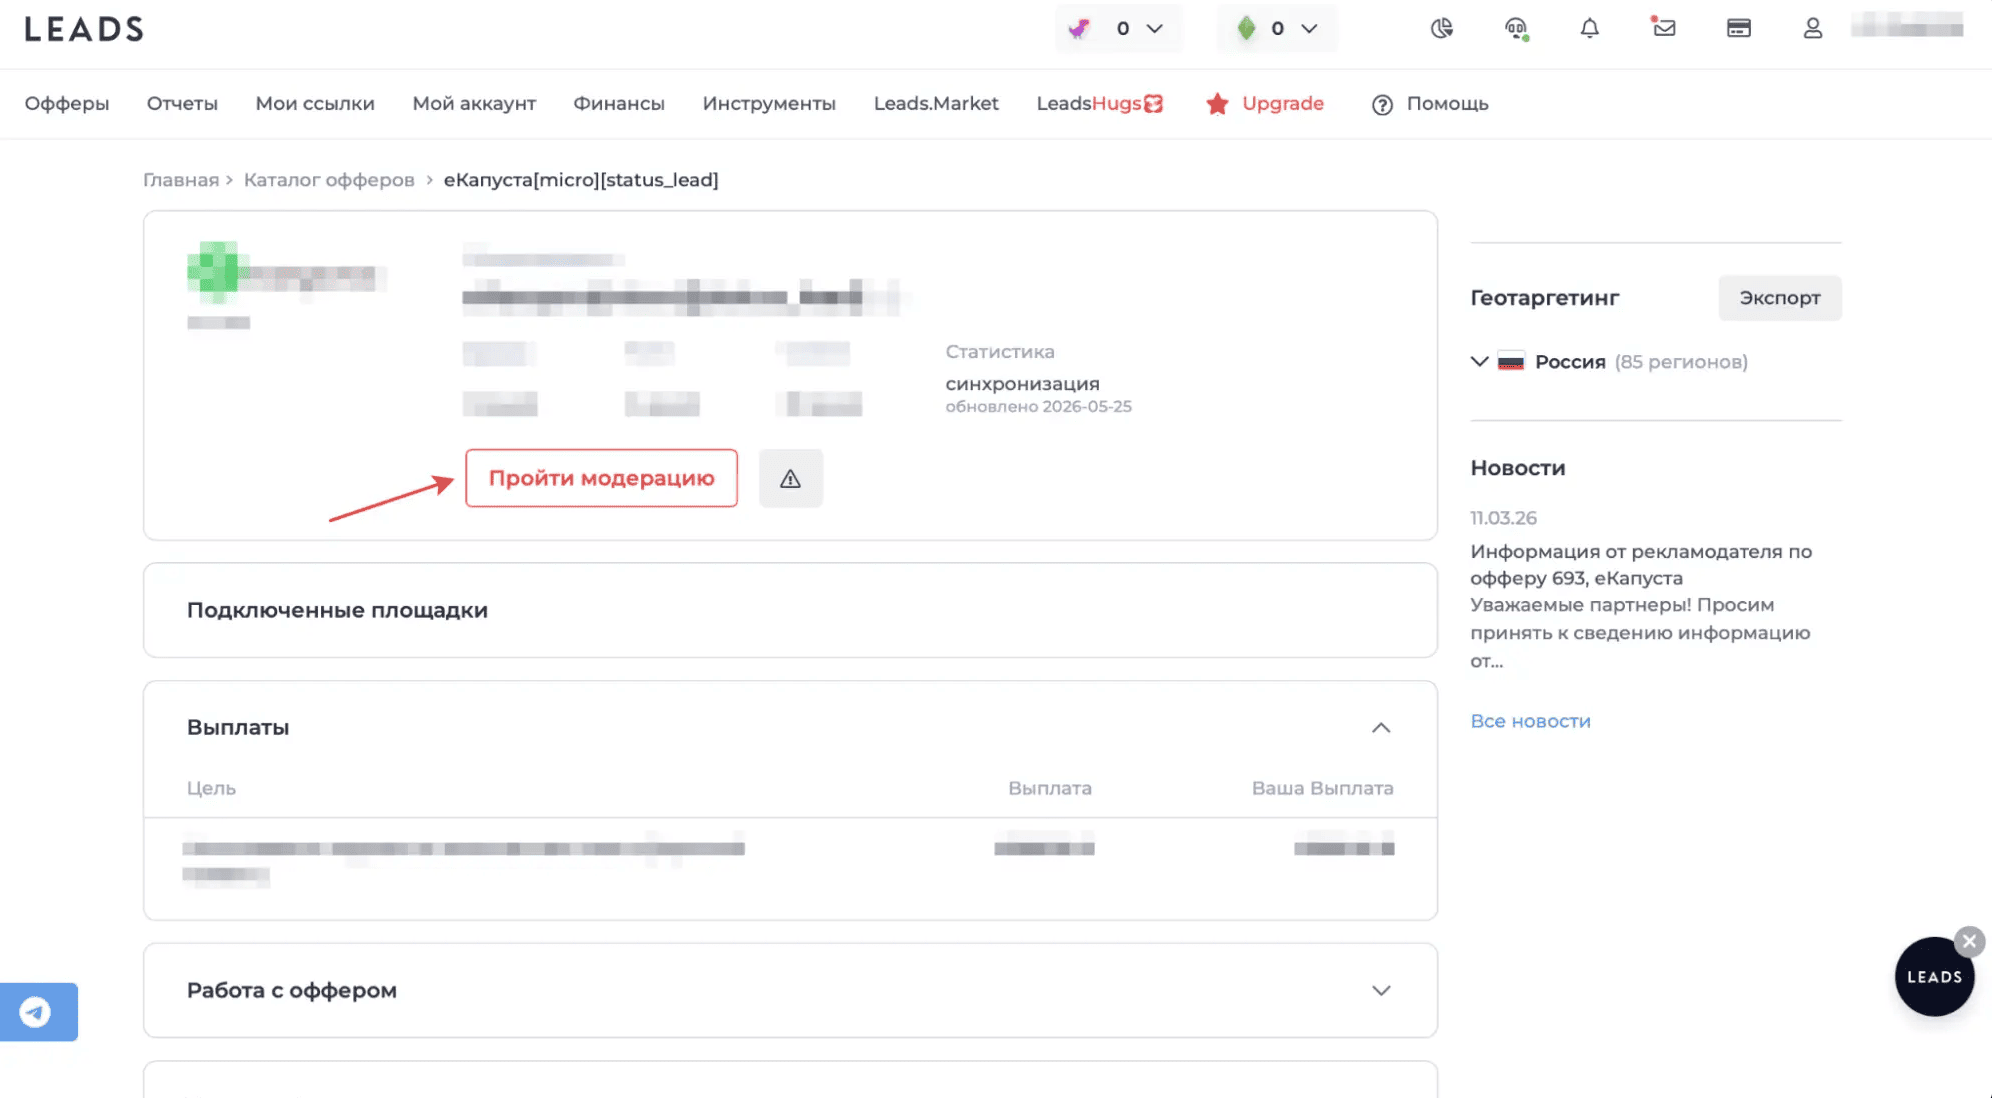
Task: Click the Работа с оффером heading
Action: pos(292,991)
